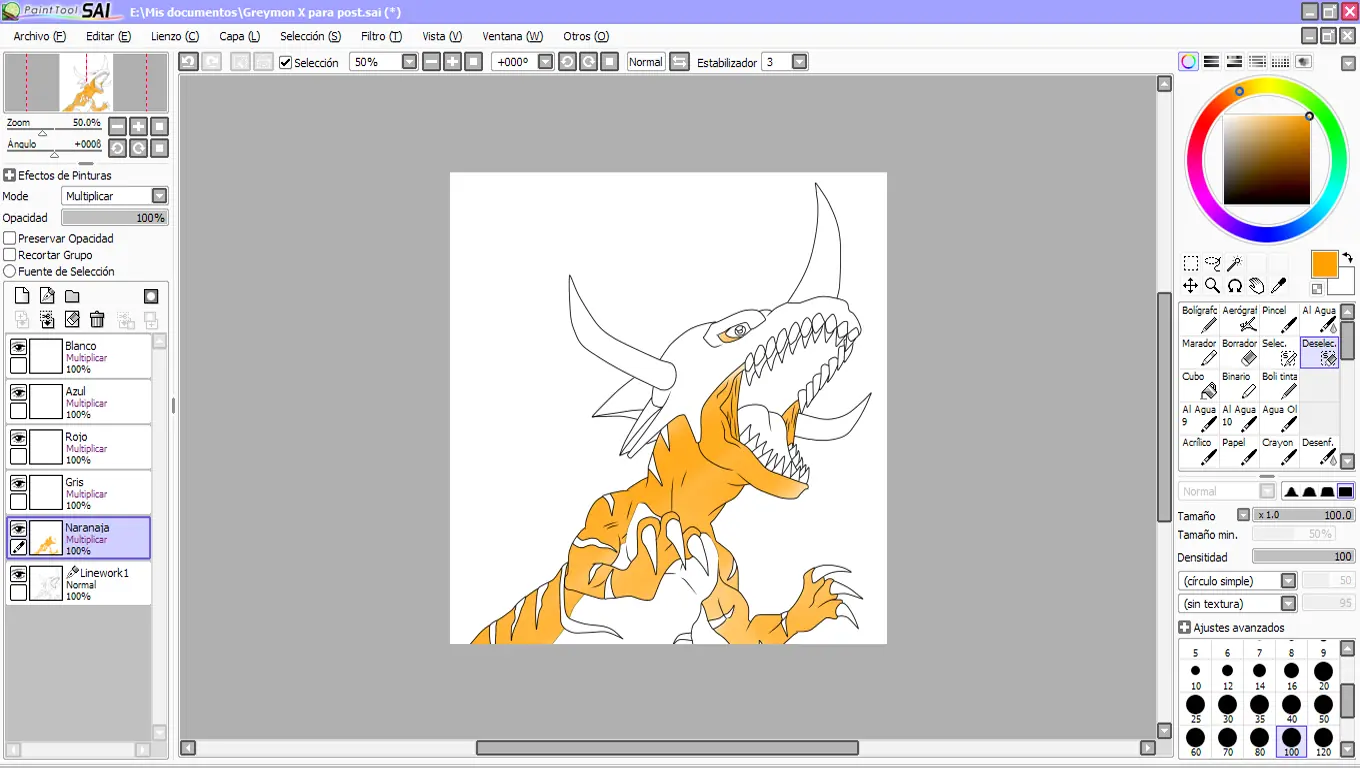Select the move layer tool
Screen dimensions: 1360x768
point(1190,286)
